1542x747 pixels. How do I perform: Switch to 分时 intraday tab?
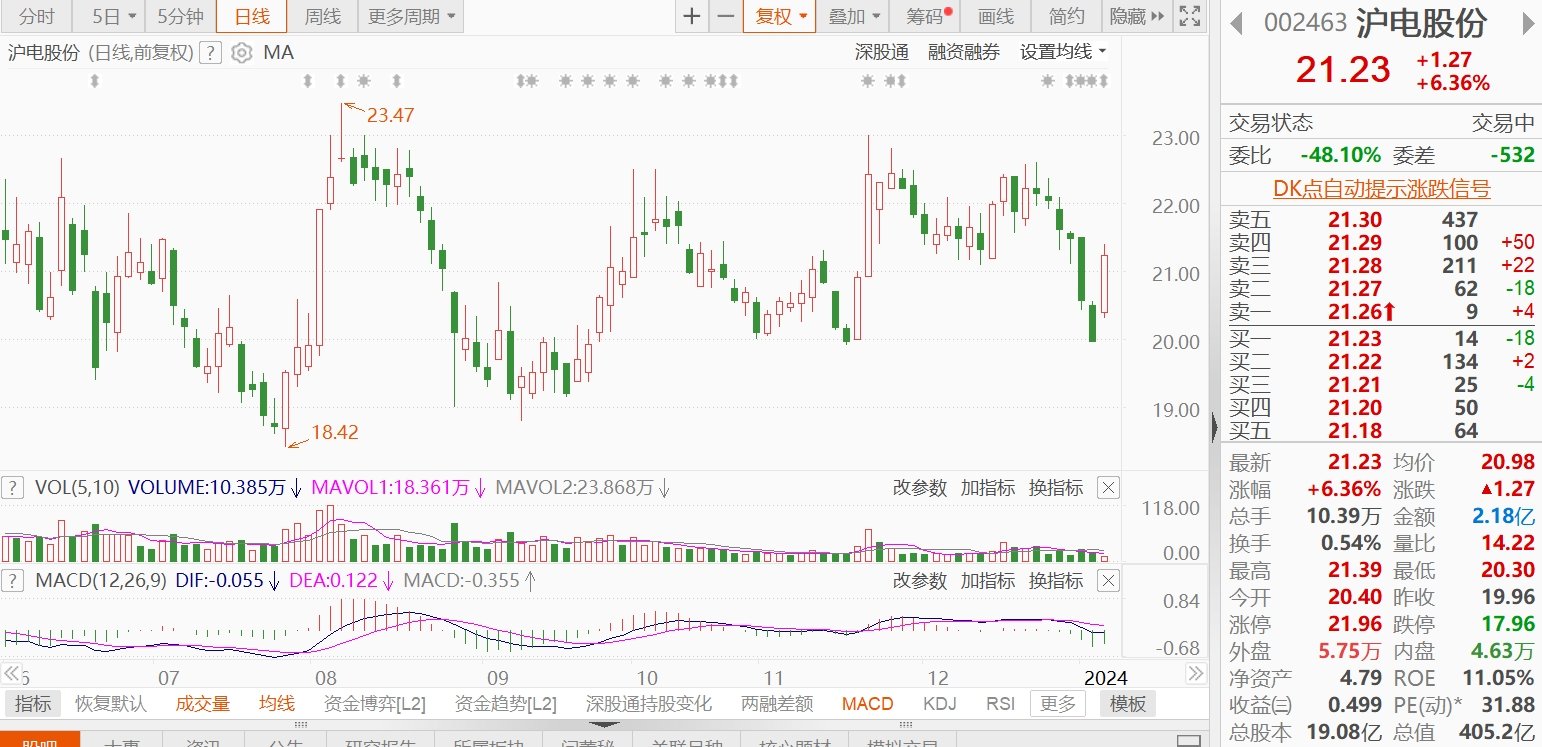[x=37, y=16]
